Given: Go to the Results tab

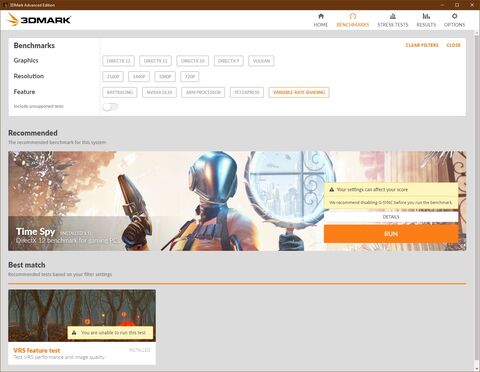Looking at the screenshot, I should pyautogui.click(x=426, y=20).
